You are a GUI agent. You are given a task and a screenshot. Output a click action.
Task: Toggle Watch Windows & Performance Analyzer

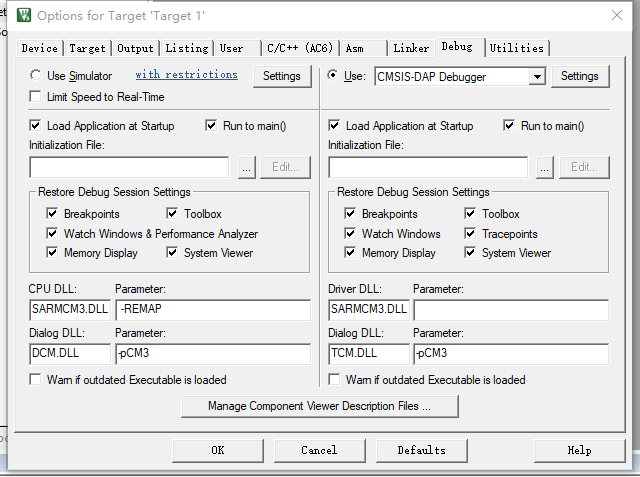click(52, 233)
